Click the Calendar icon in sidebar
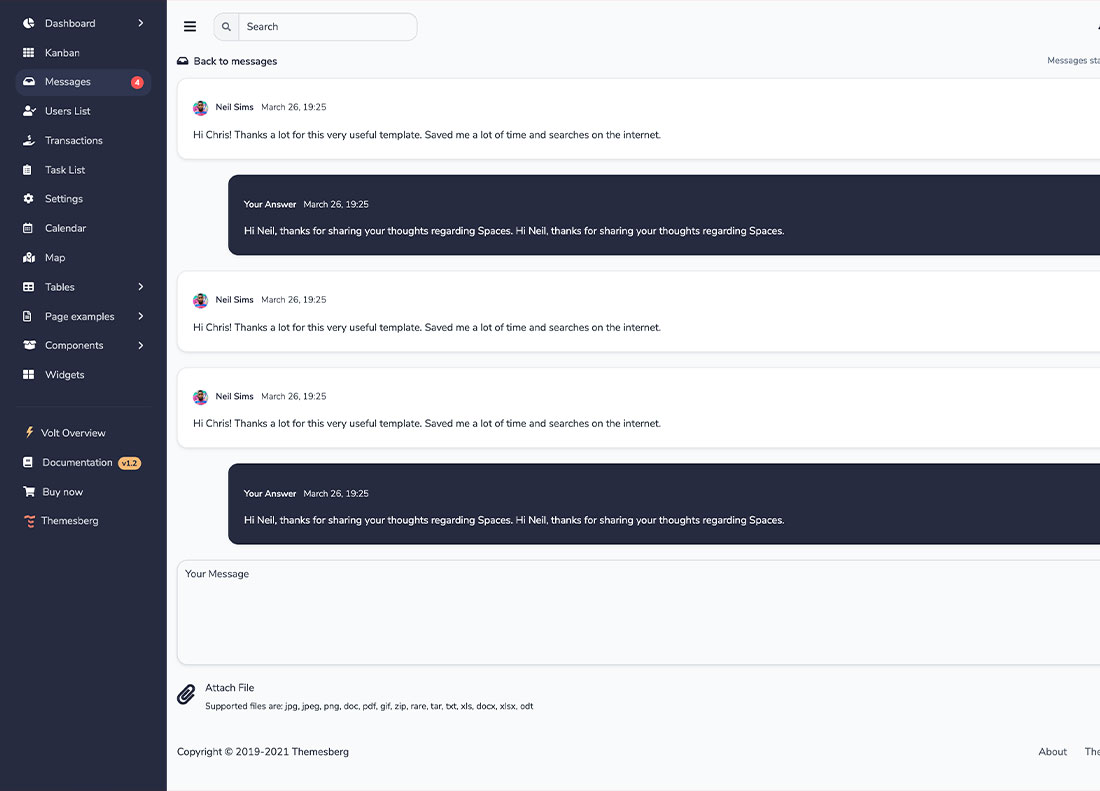Screen dimensions: 1100x791 (x=28, y=228)
